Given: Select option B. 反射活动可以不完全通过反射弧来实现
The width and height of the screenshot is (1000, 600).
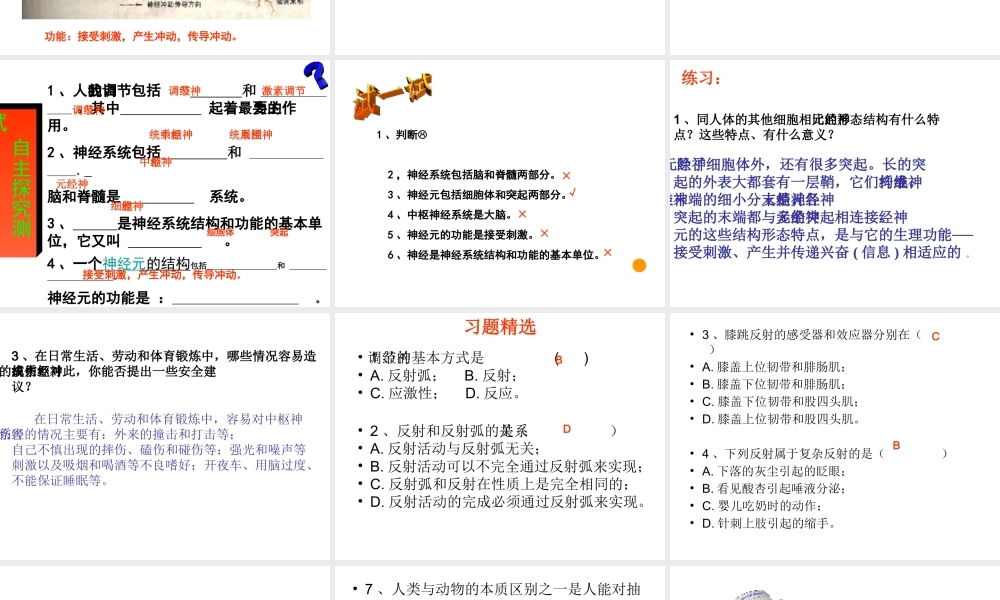Looking at the screenshot, I should (x=507, y=467).
